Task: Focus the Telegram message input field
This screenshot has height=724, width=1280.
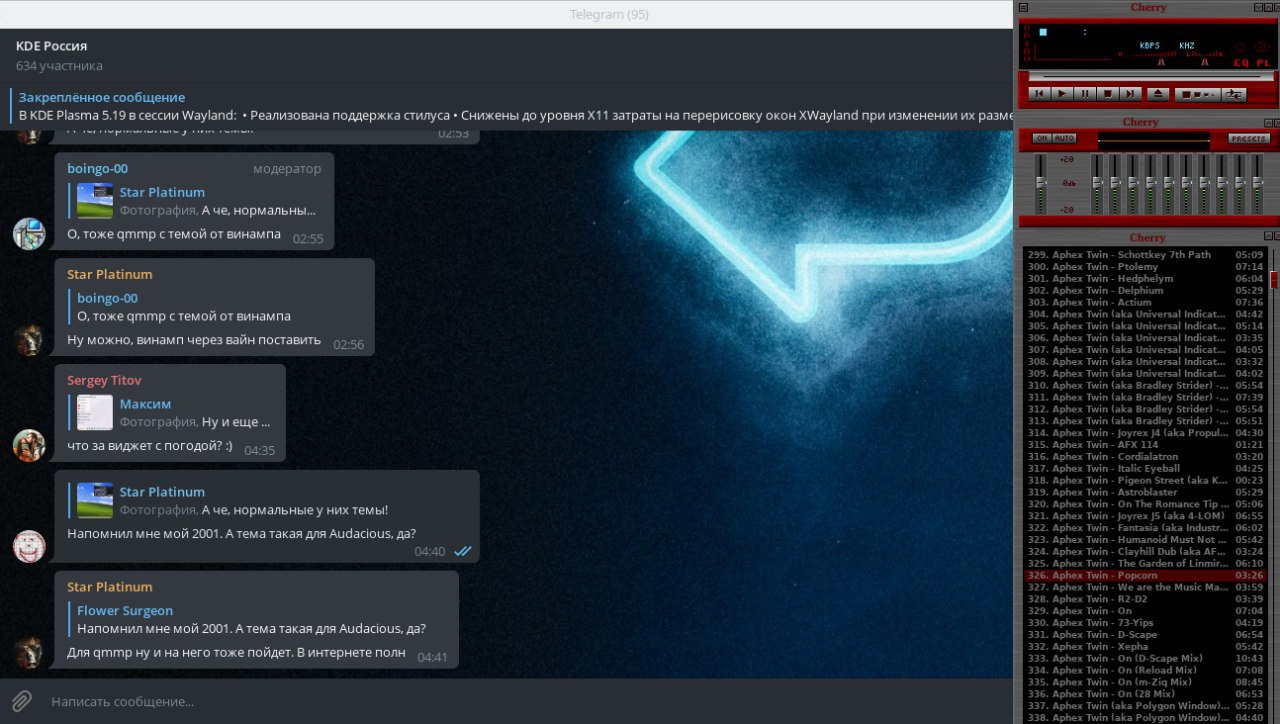Action: (530, 701)
